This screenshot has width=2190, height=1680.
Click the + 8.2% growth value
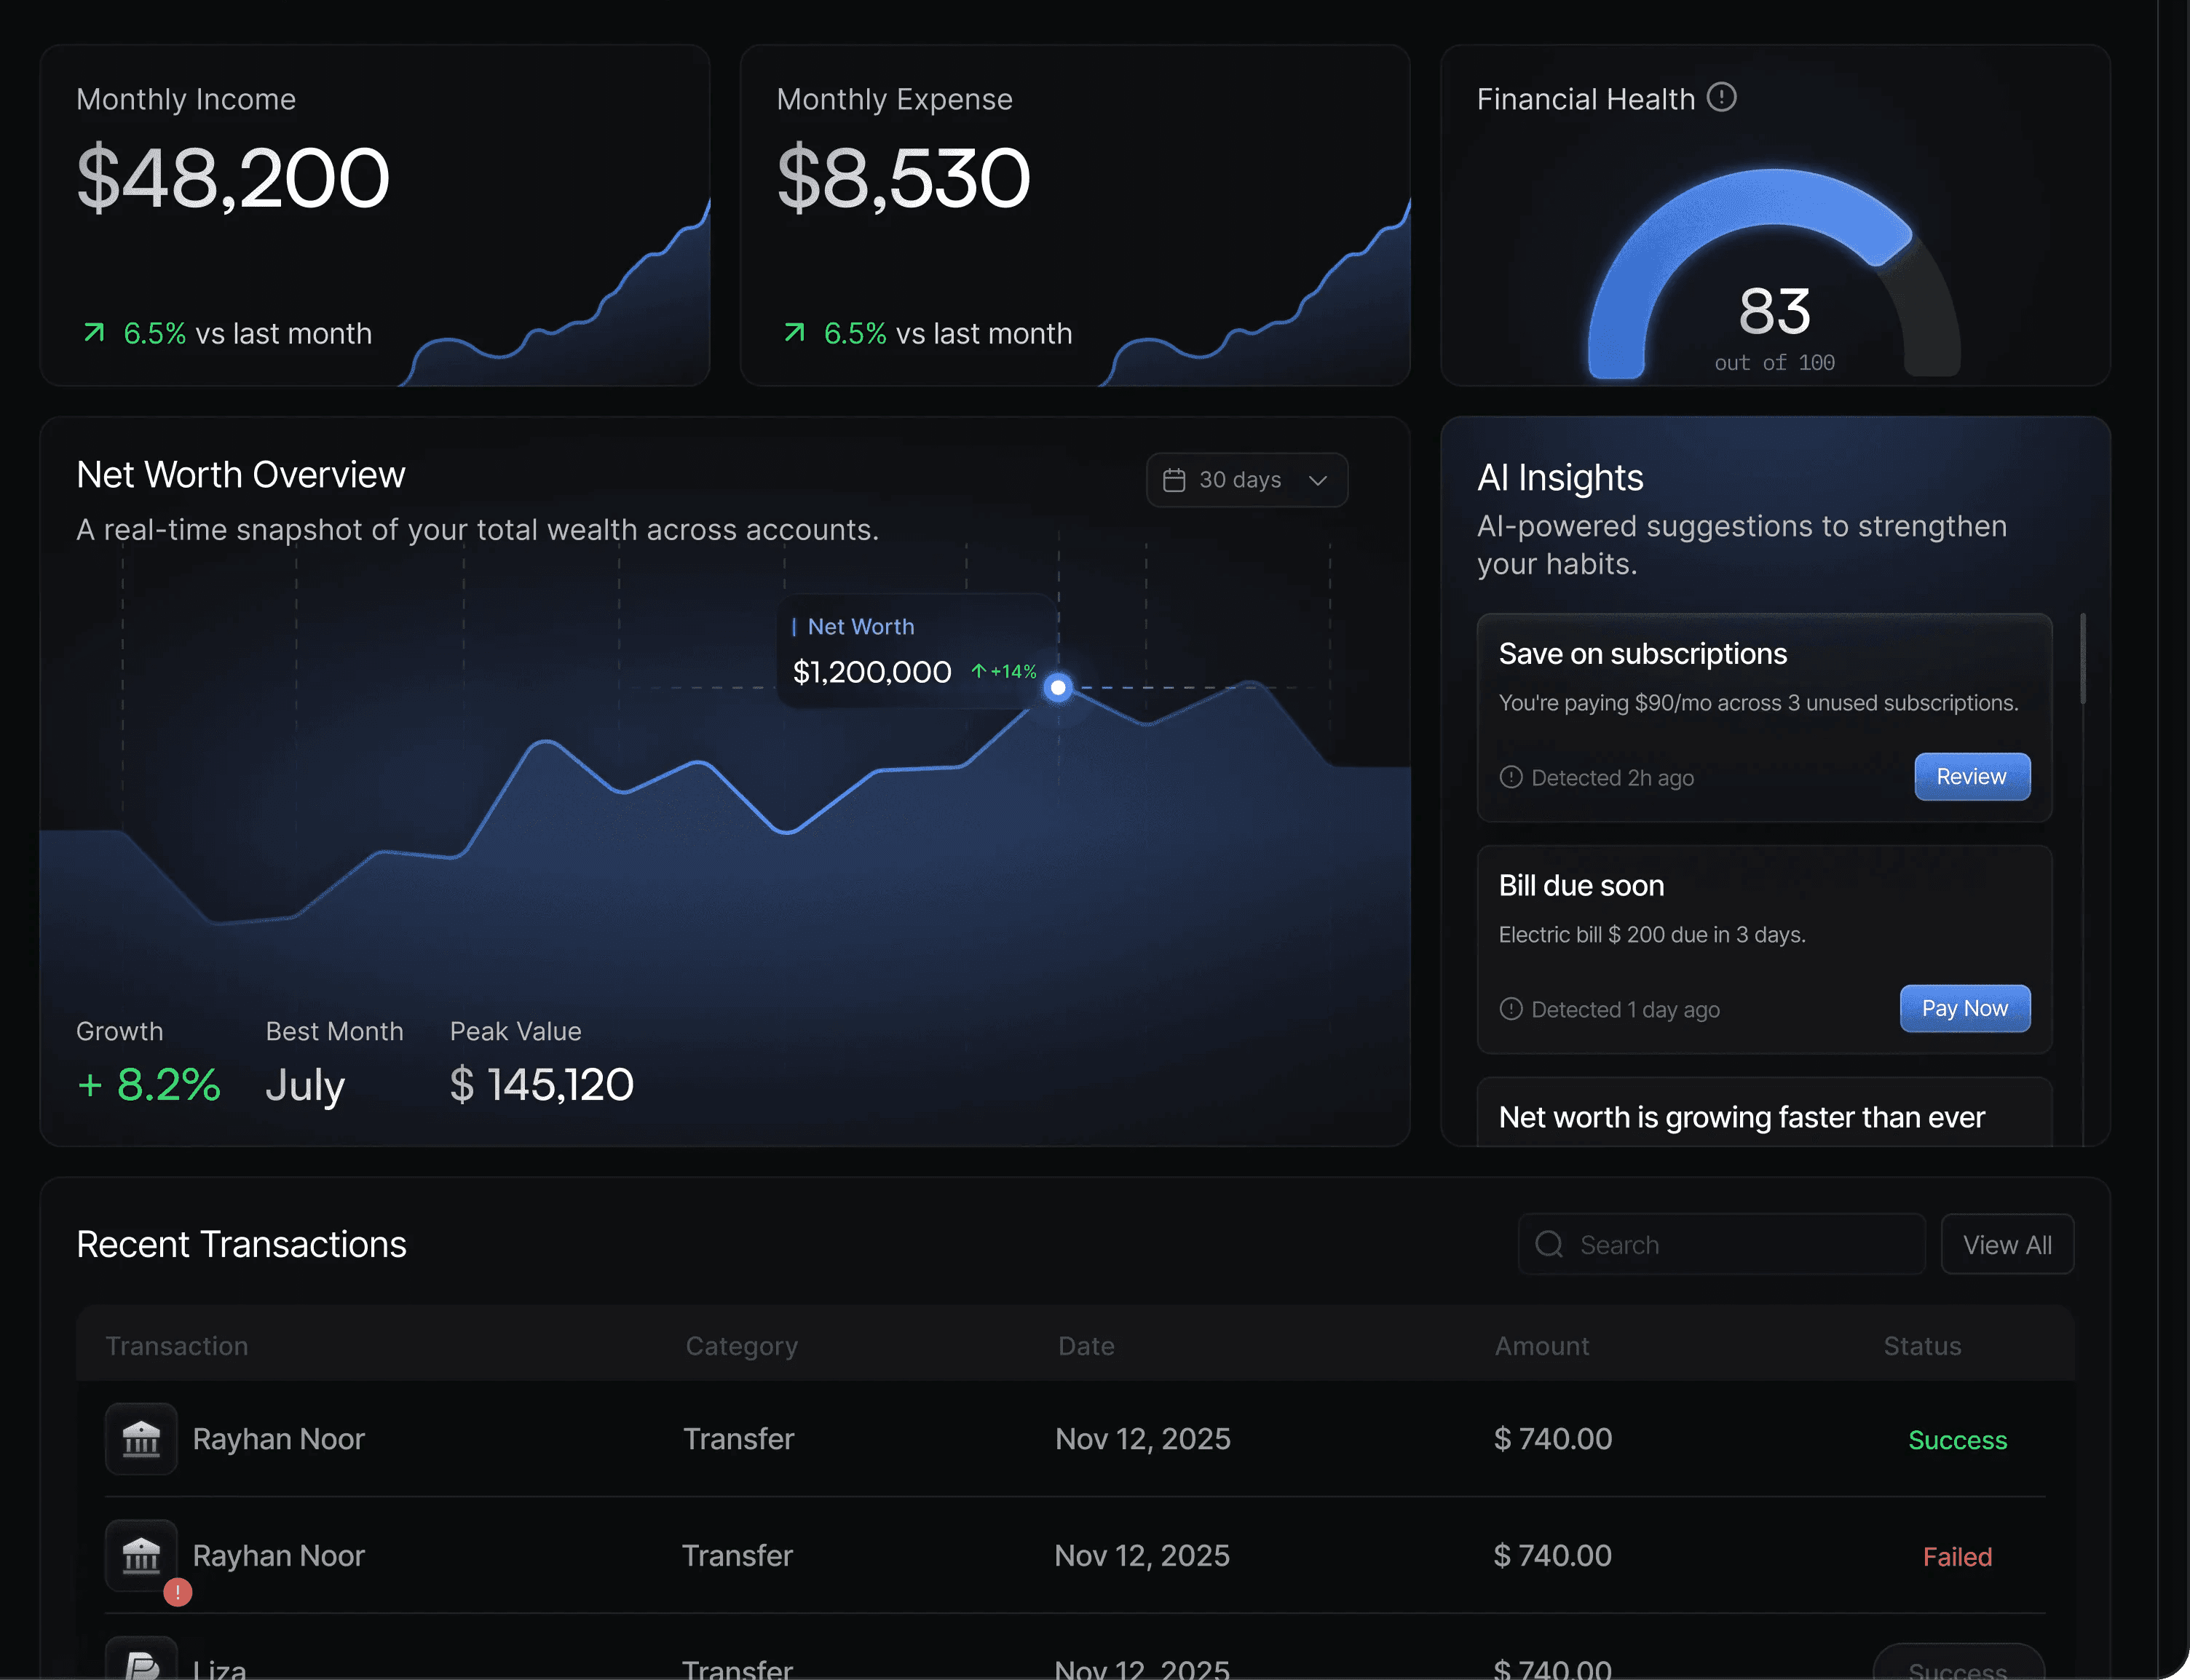[x=148, y=1084]
